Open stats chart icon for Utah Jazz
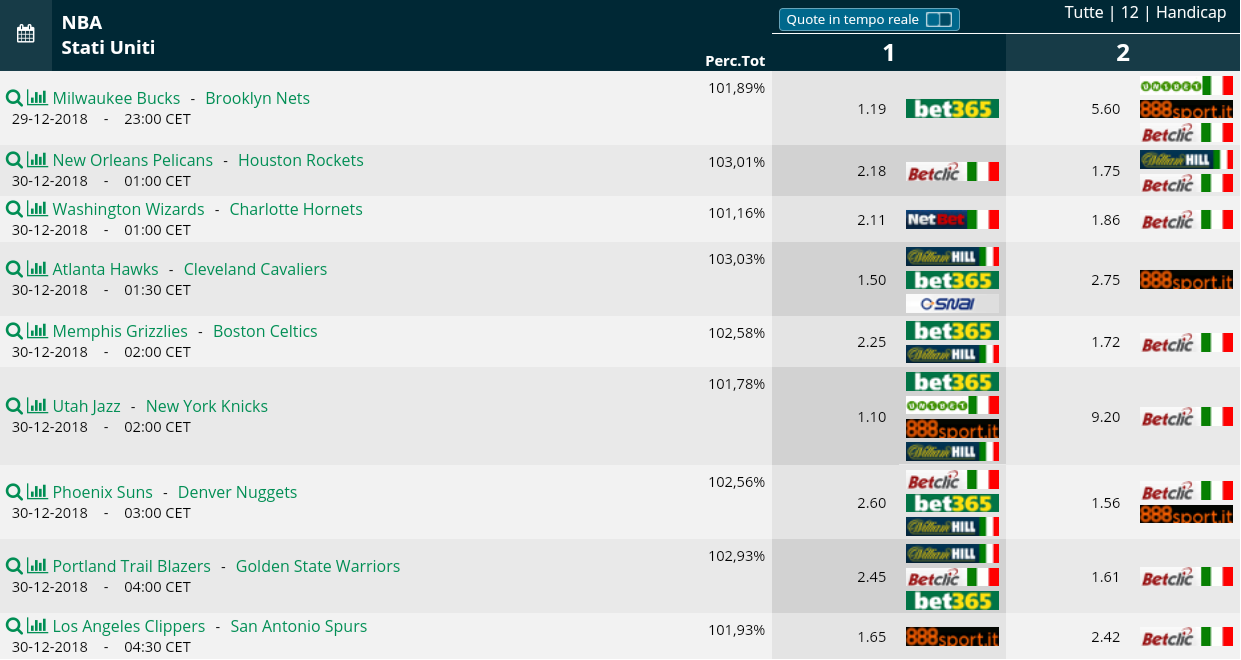1241x660 pixels. pyautogui.click(x=37, y=406)
